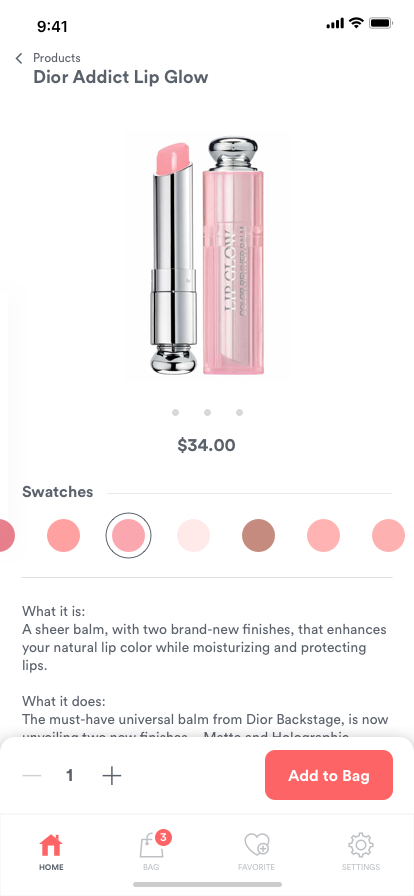Tap the back chevron beside Products
The height and width of the screenshot is (896, 414).
pos(19,58)
